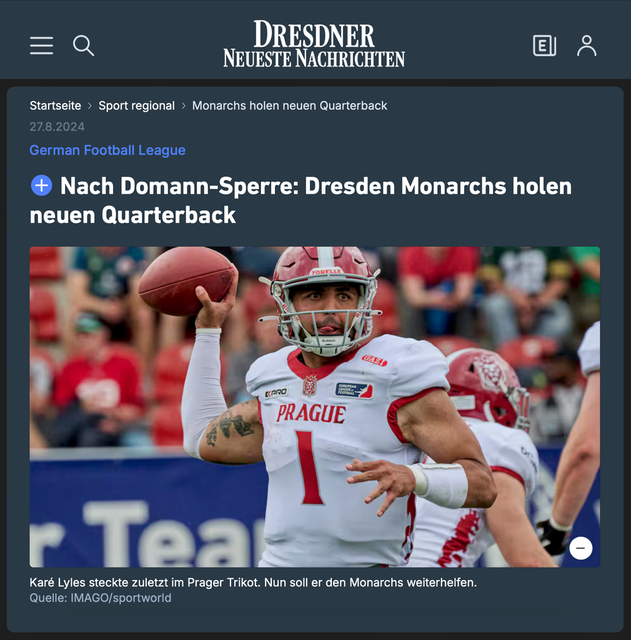Open Sport regional breadcrumb
631x640 pixels.
(136, 106)
